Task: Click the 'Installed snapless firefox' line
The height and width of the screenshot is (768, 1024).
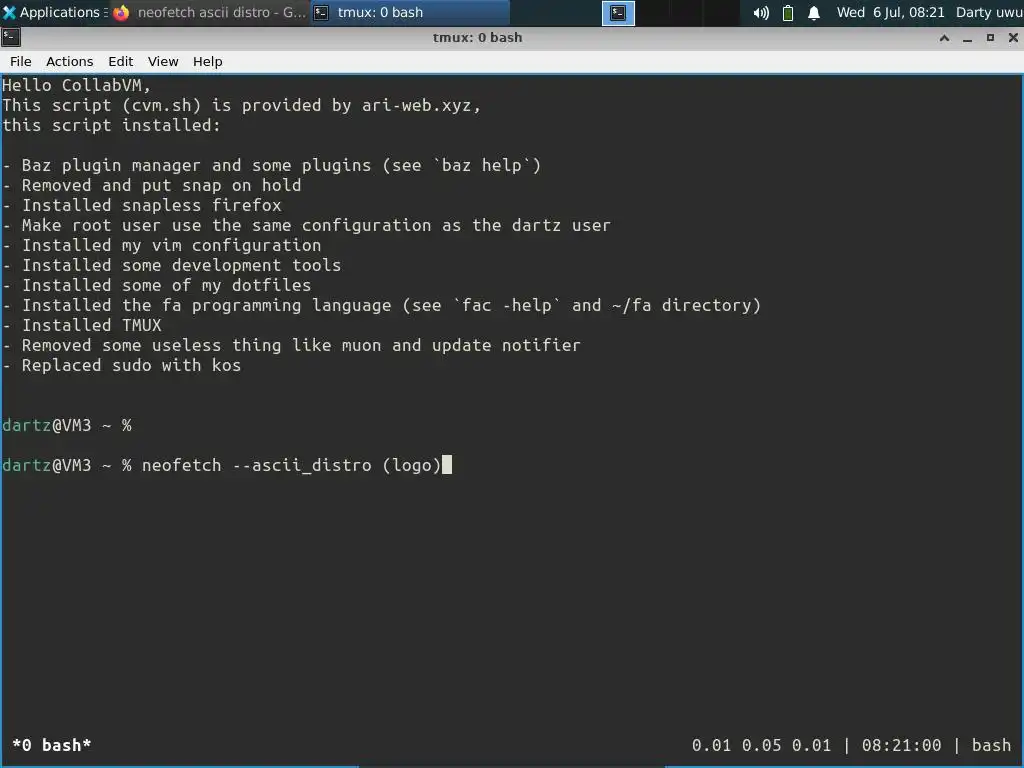Action: pos(142,205)
